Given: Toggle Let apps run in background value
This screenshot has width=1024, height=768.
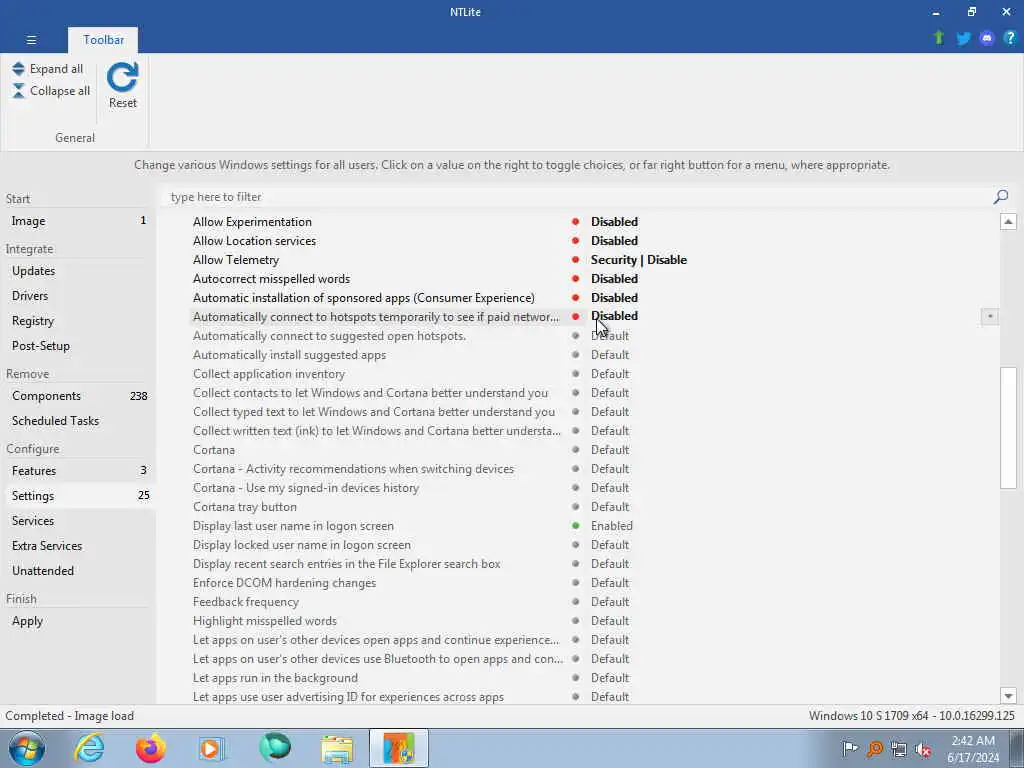Looking at the screenshot, I should [x=610, y=678].
